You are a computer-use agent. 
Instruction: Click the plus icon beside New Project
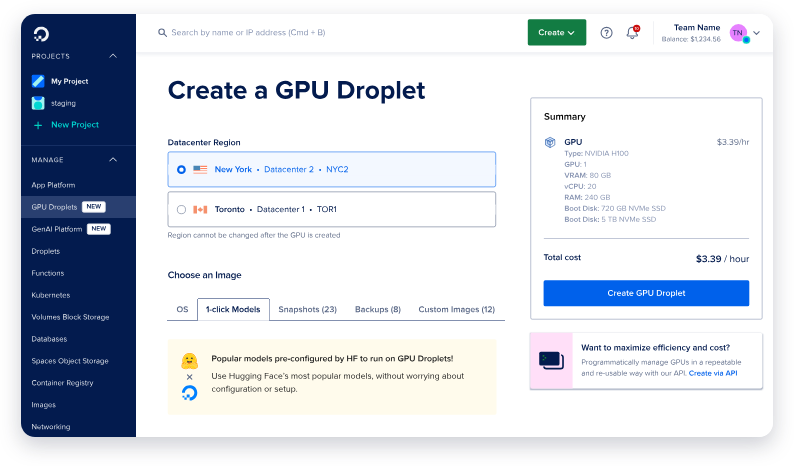[38, 125]
